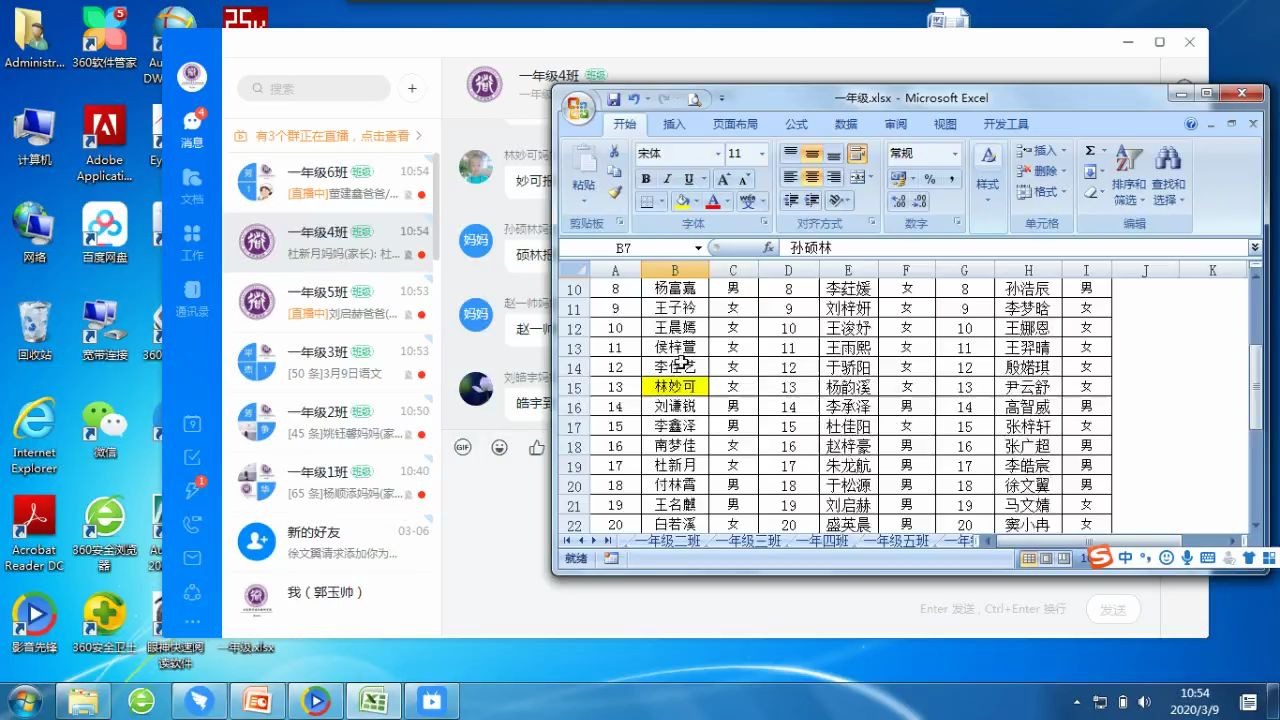
Task: Open the font size 11 dropdown
Action: coord(762,154)
